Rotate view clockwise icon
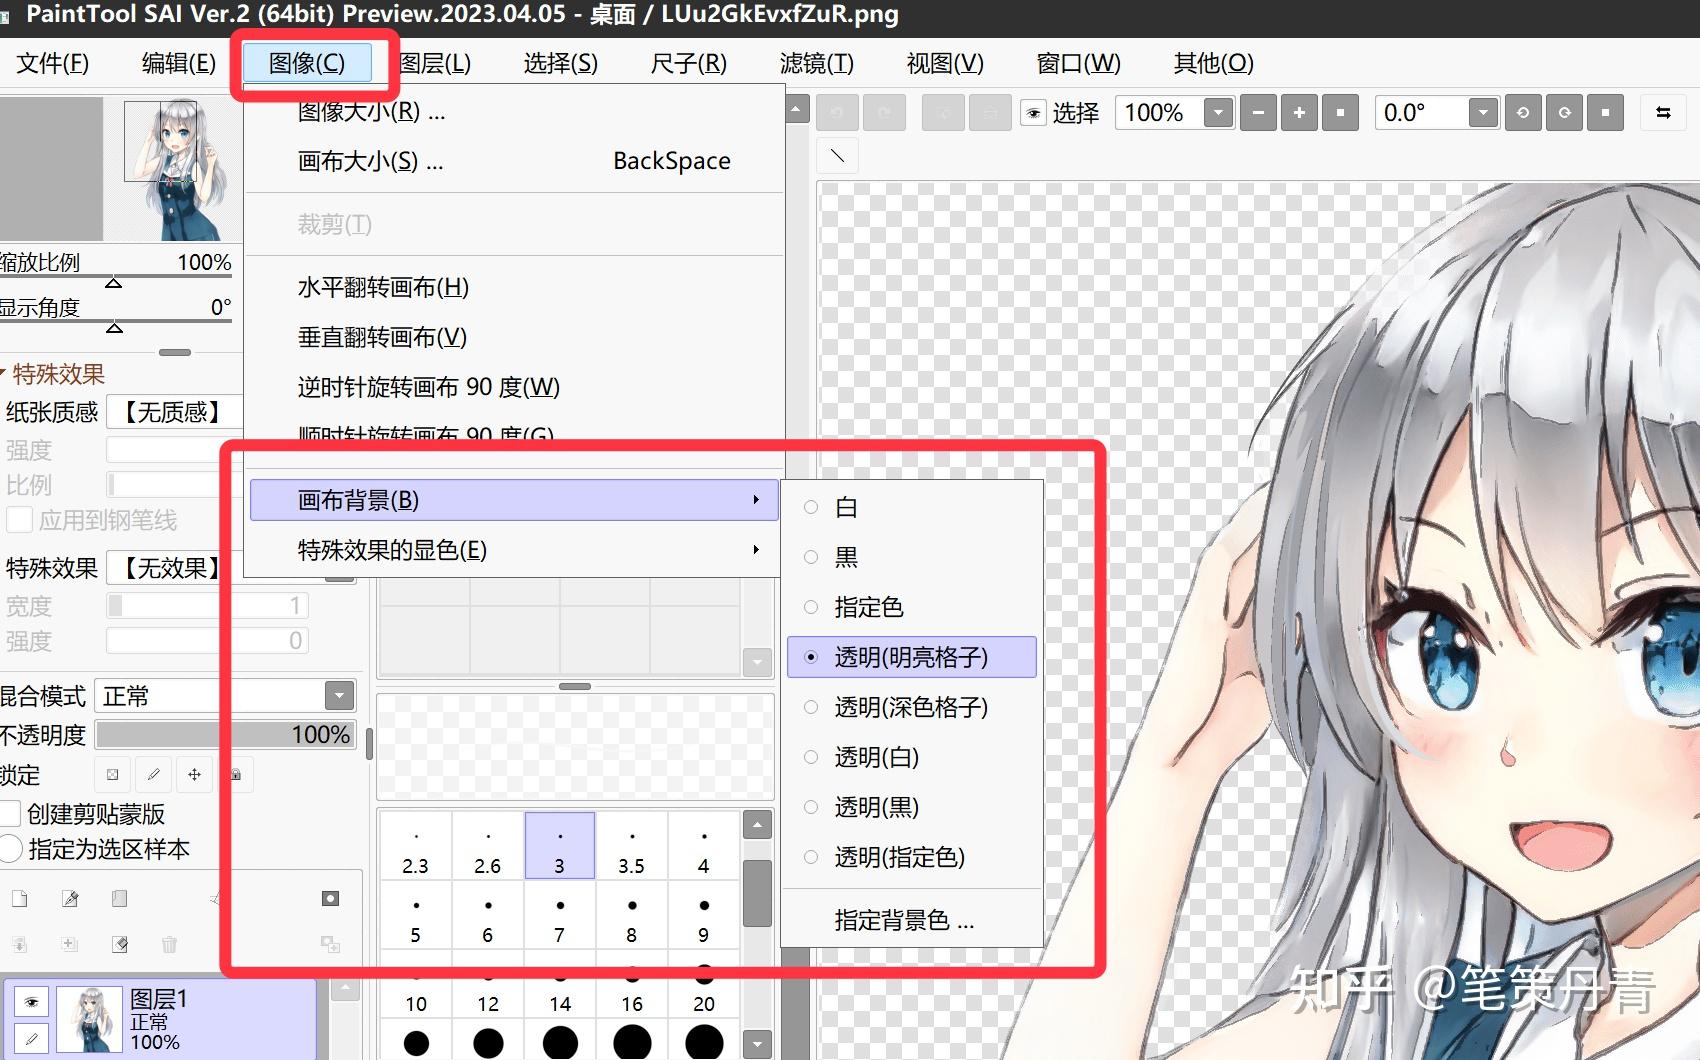 click(1564, 113)
